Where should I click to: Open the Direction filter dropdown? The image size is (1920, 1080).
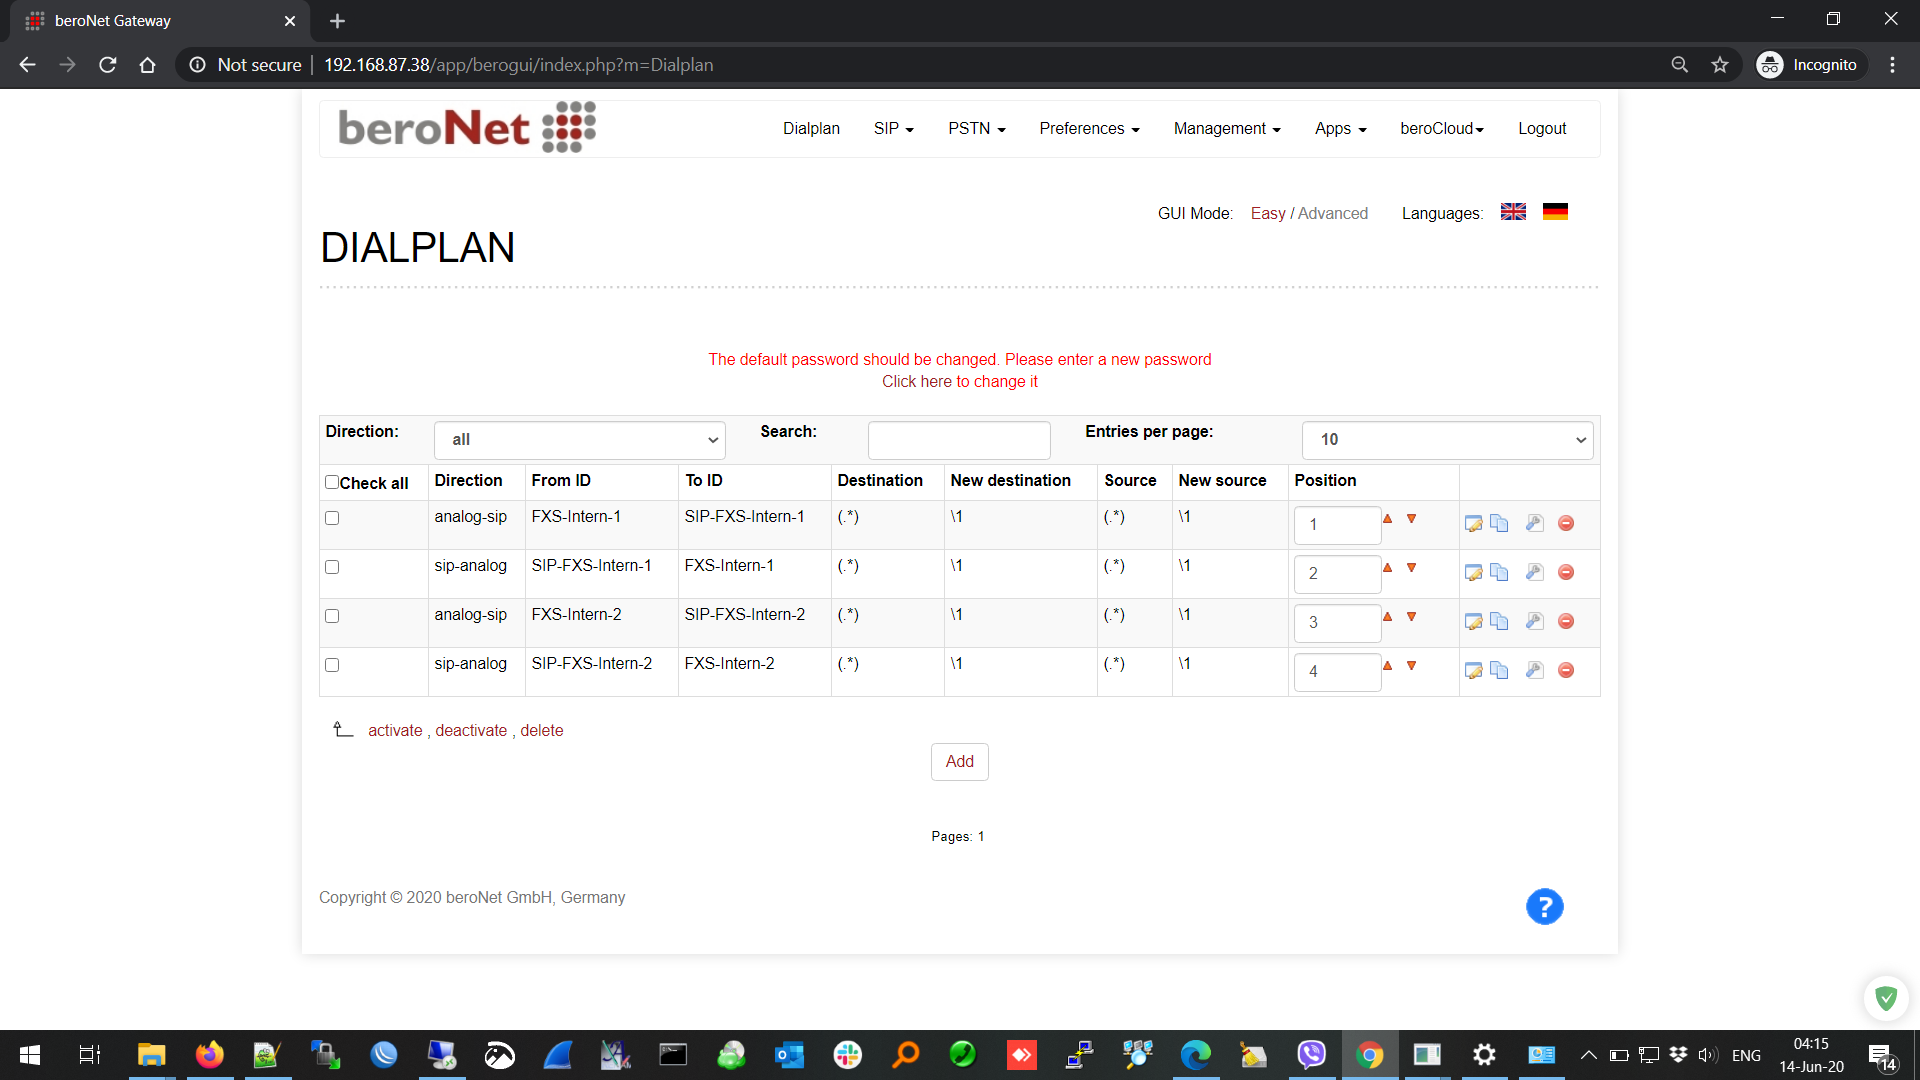pyautogui.click(x=579, y=440)
